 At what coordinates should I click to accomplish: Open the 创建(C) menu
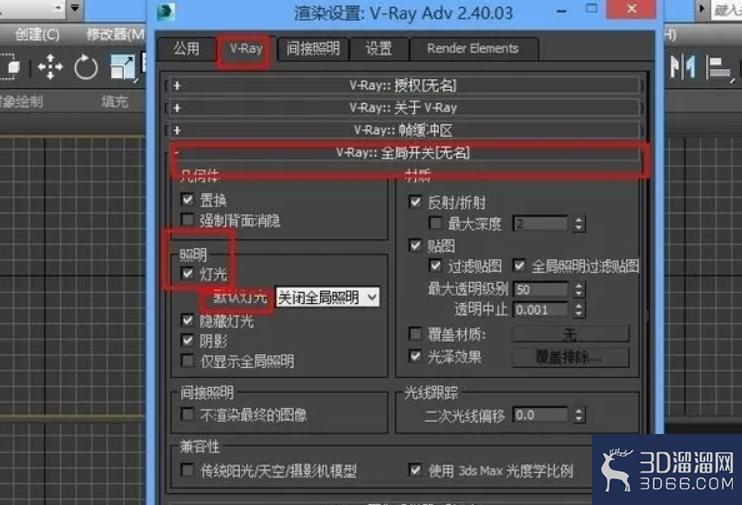click(x=37, y=35)
